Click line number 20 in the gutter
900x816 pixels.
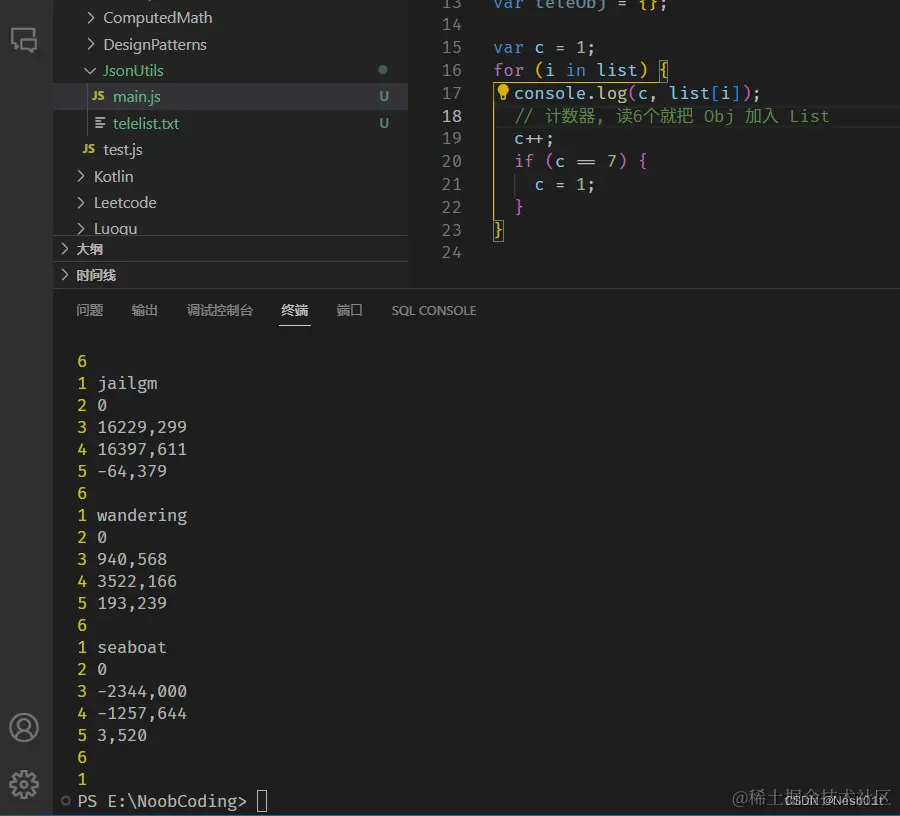pos(452,161)
